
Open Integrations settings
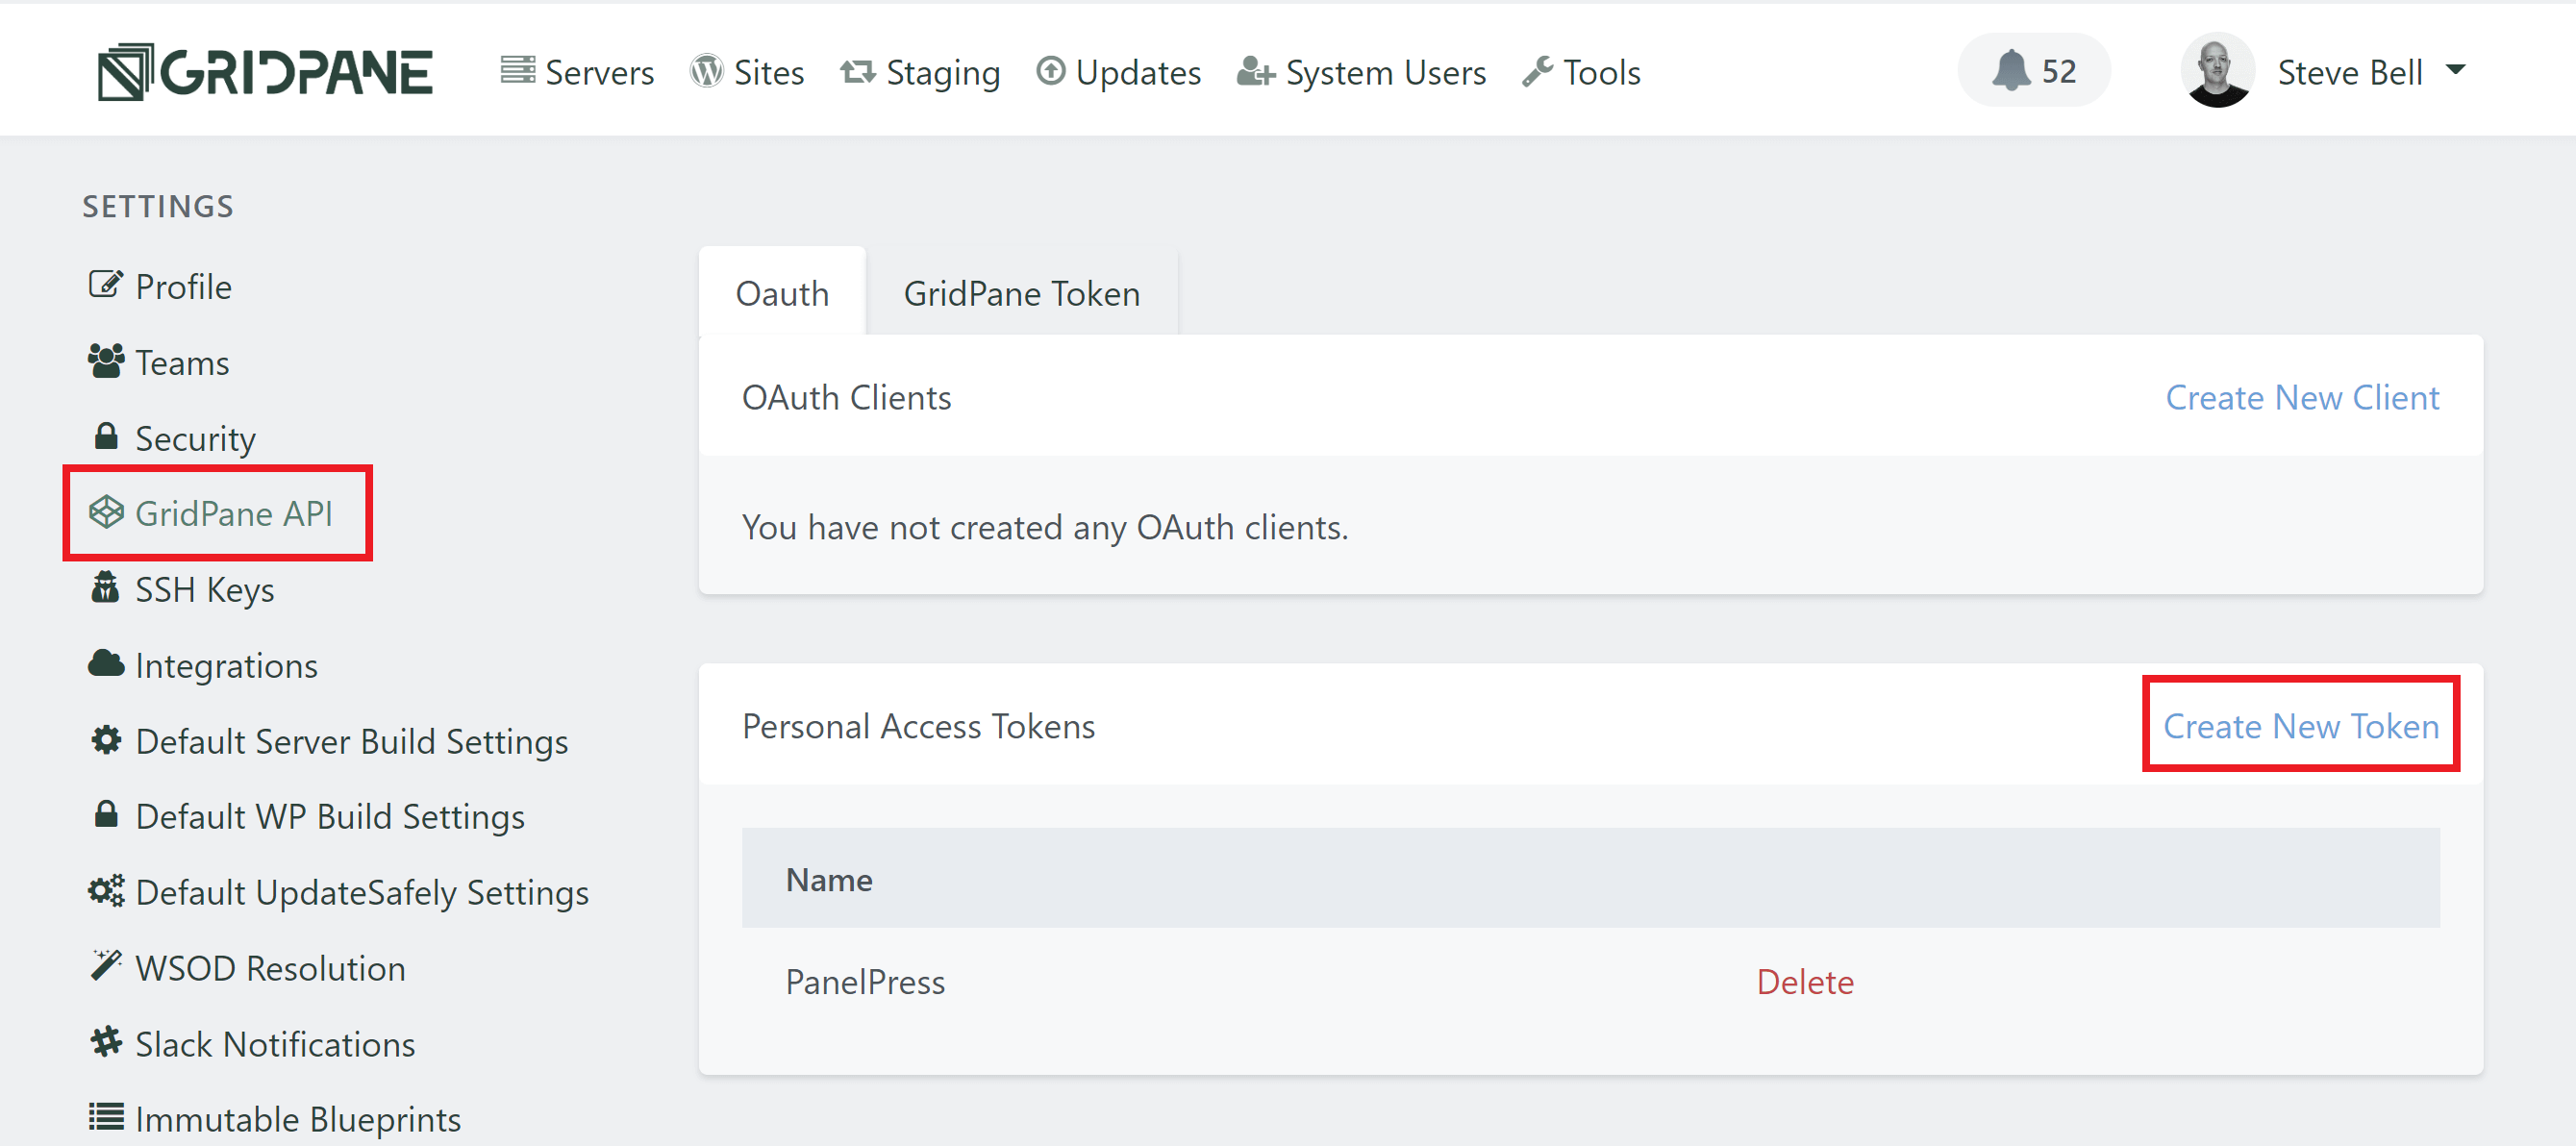point(226,666)
